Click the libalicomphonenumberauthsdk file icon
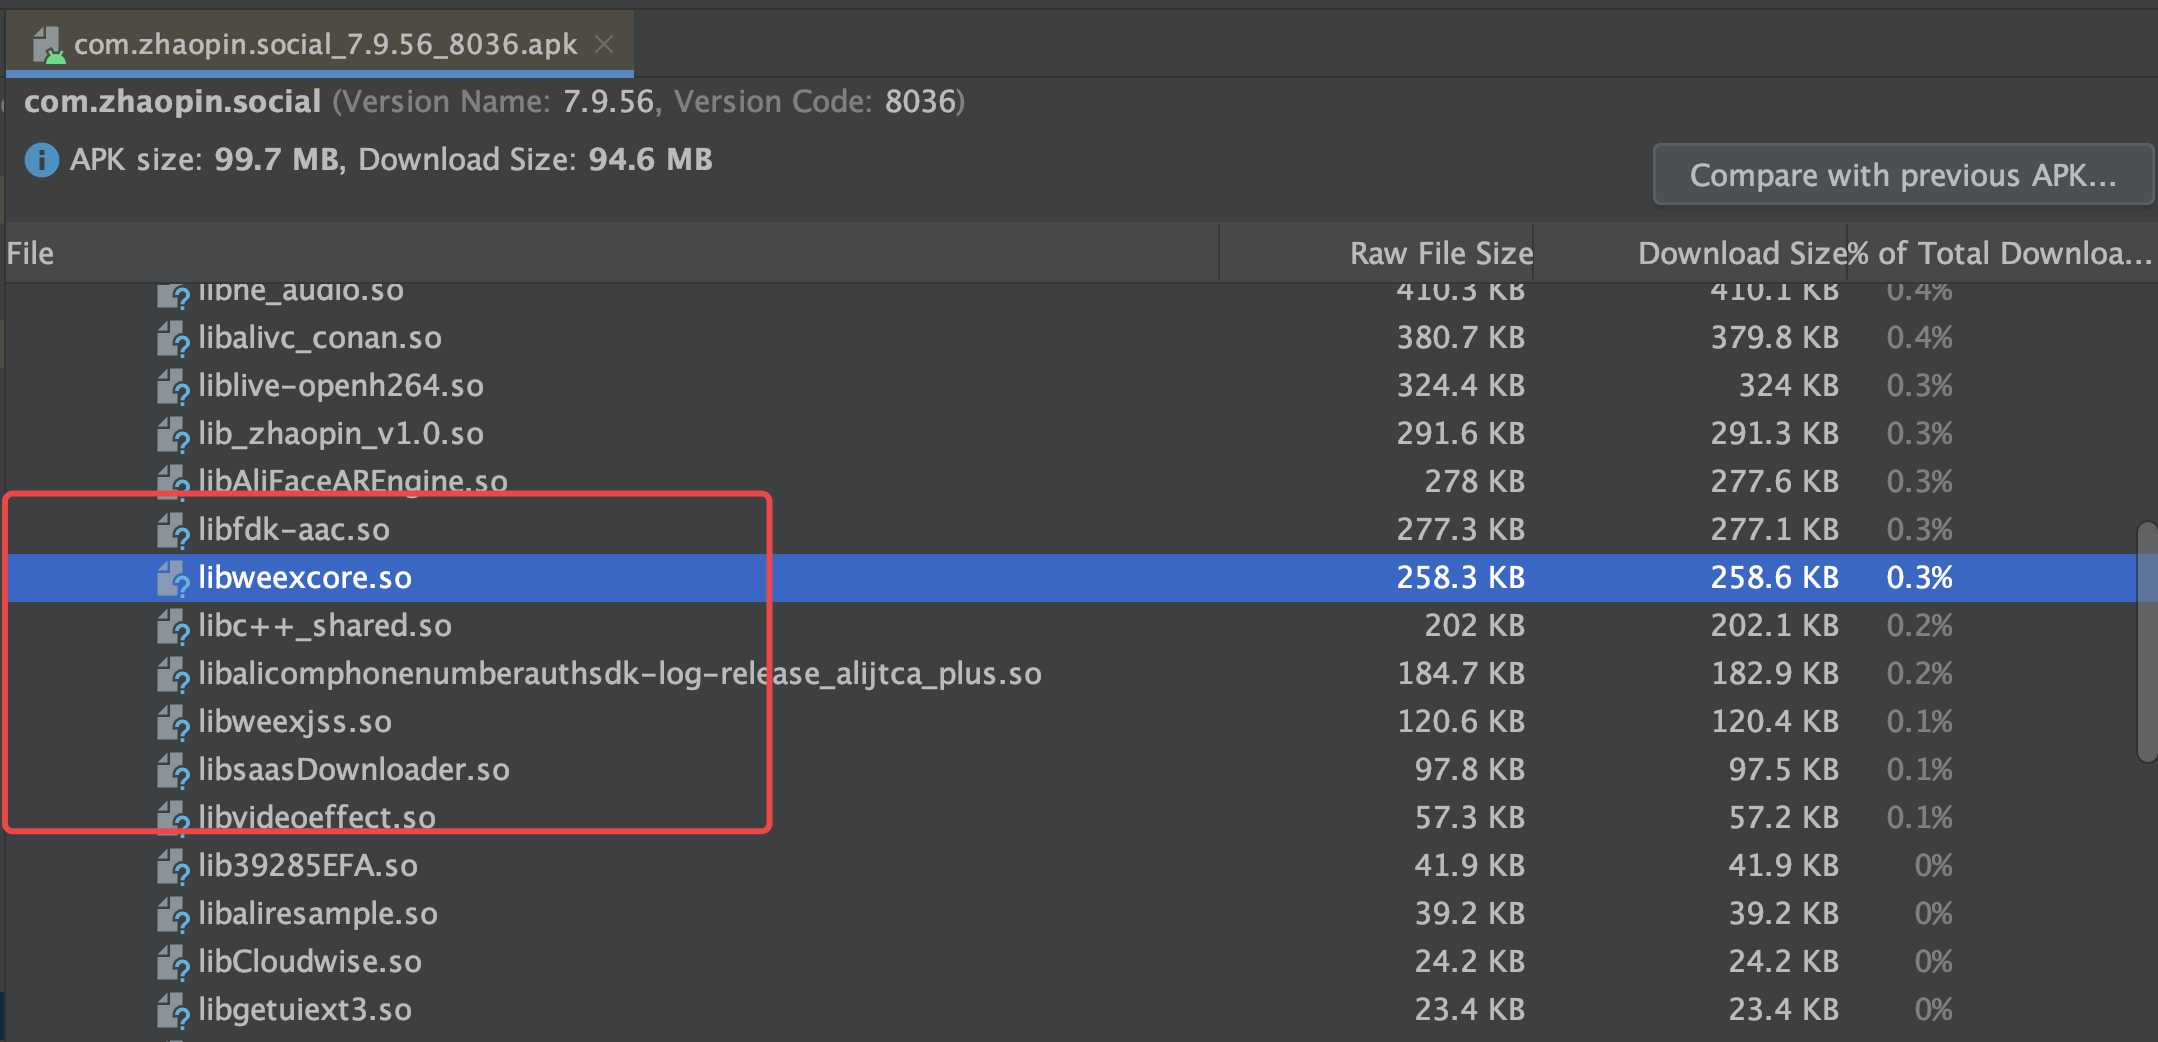Image resolution: width=2158 pixels, height=1042 pixels. pos(173,675)
